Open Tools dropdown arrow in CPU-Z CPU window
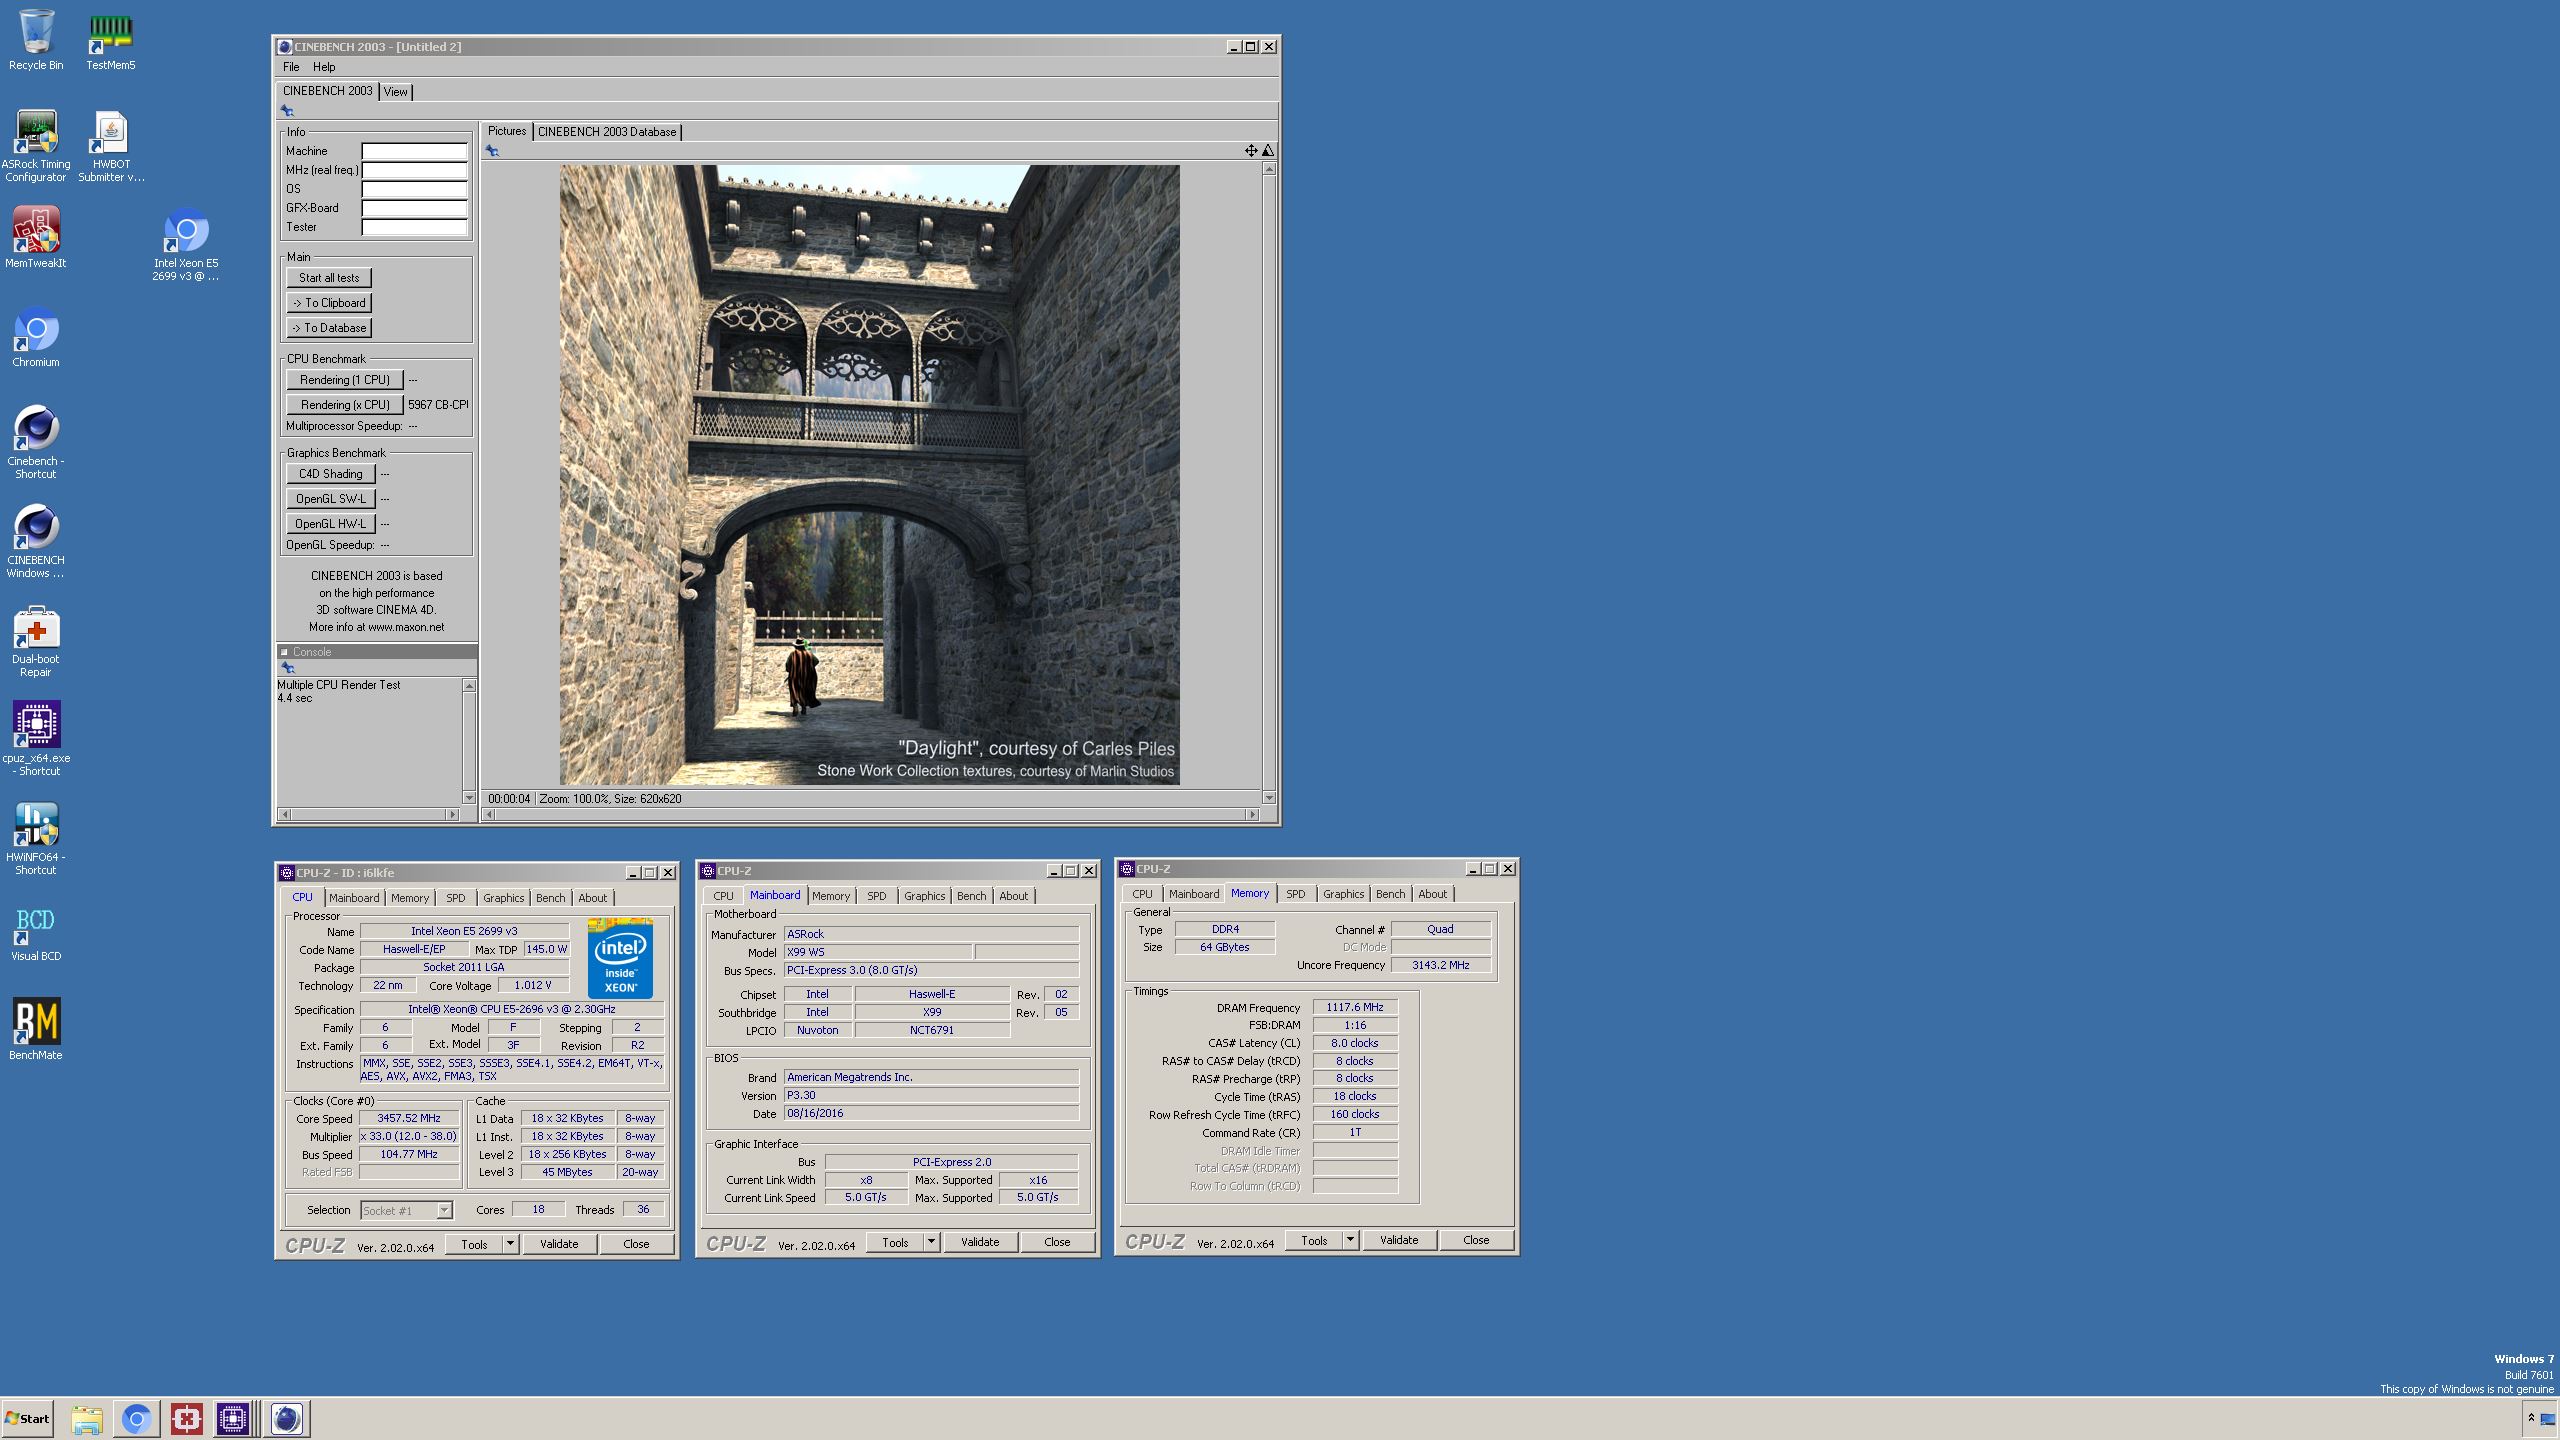The width and height of the screenshot is (2560, 1440). click(x=510, y=1244)
